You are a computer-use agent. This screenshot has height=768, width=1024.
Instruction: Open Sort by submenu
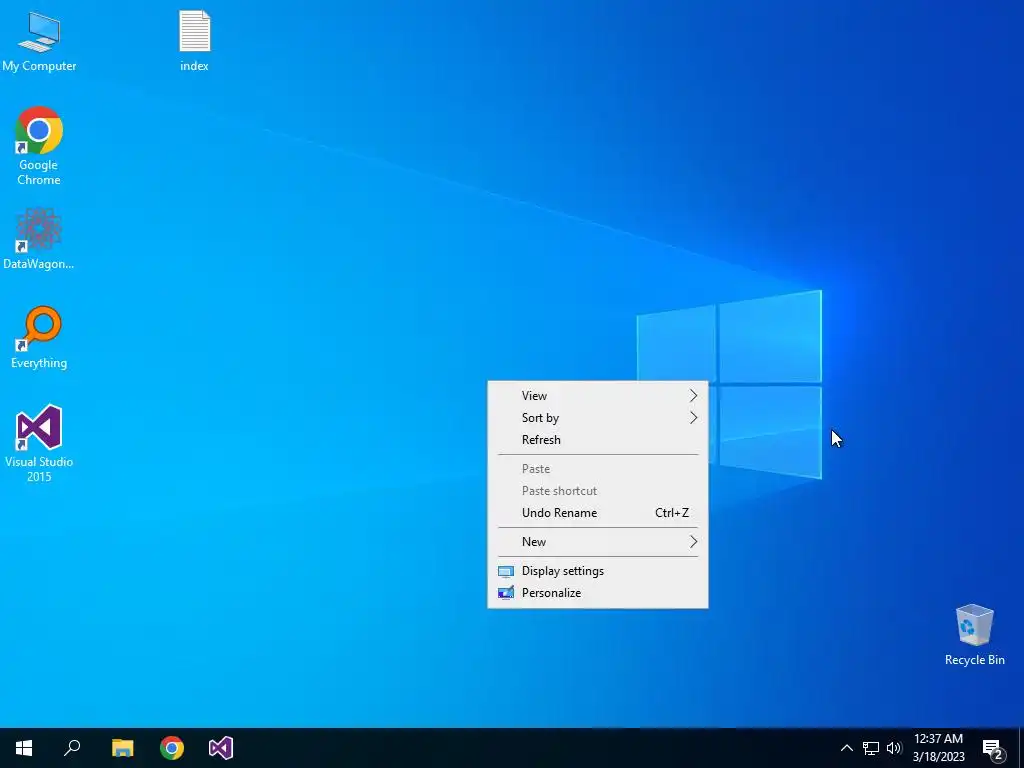point(598,418)
